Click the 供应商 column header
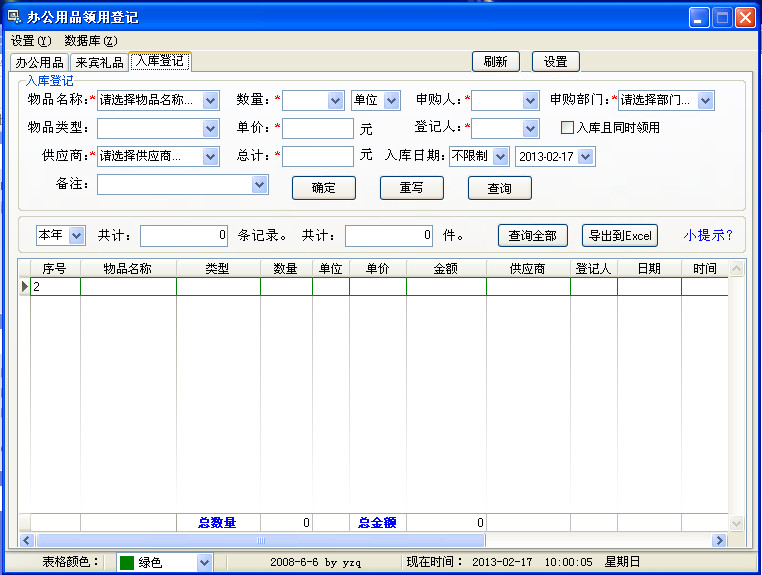The height and width of the screenshot is (575, 762). pyautogui.click(x=528, y=268)
